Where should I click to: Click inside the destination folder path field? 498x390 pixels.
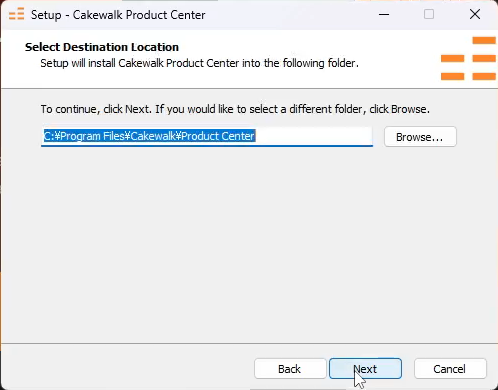point(207,136)
